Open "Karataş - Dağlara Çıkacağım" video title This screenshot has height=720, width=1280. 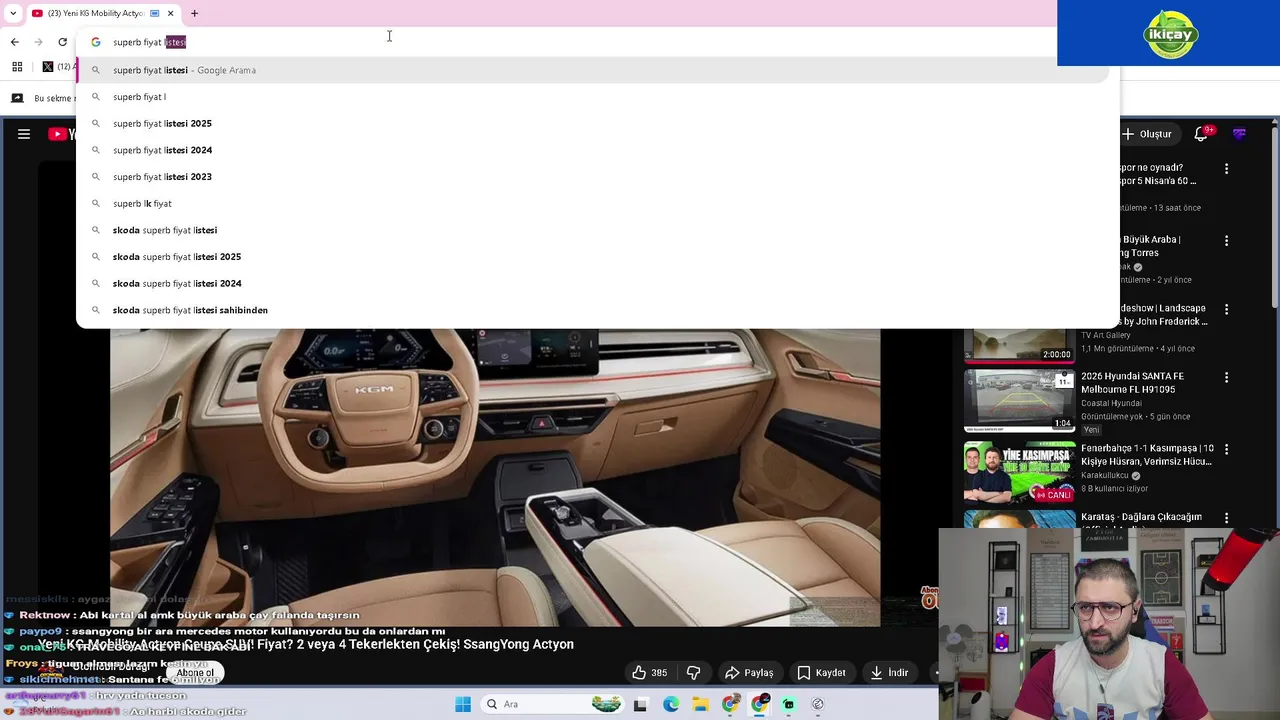coord(1141,517)
